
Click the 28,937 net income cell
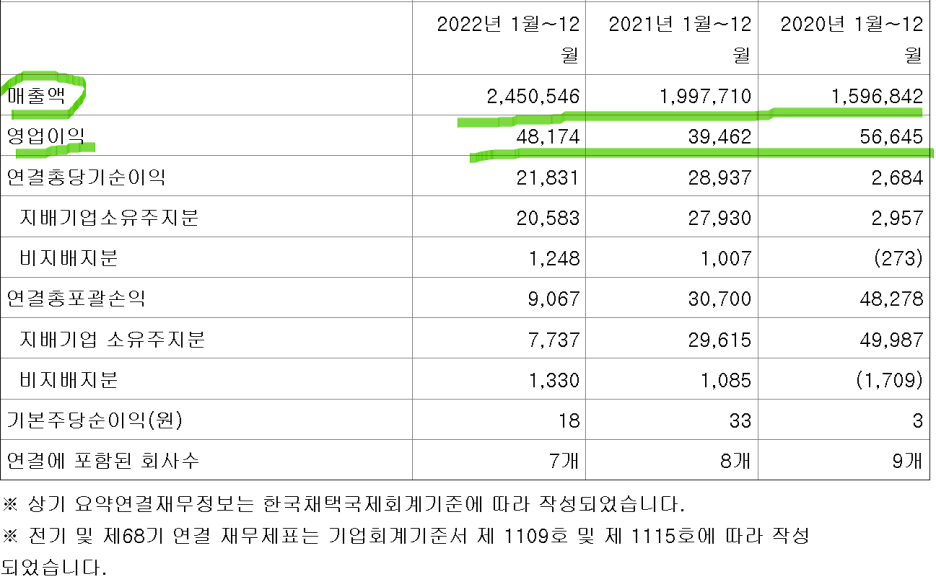click(x=720, y=178)
